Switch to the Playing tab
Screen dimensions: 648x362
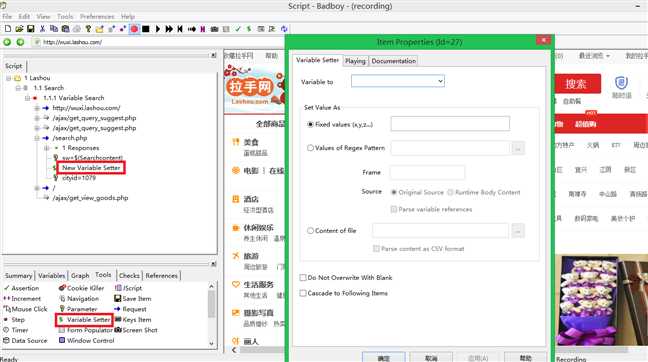pos(355,61)
